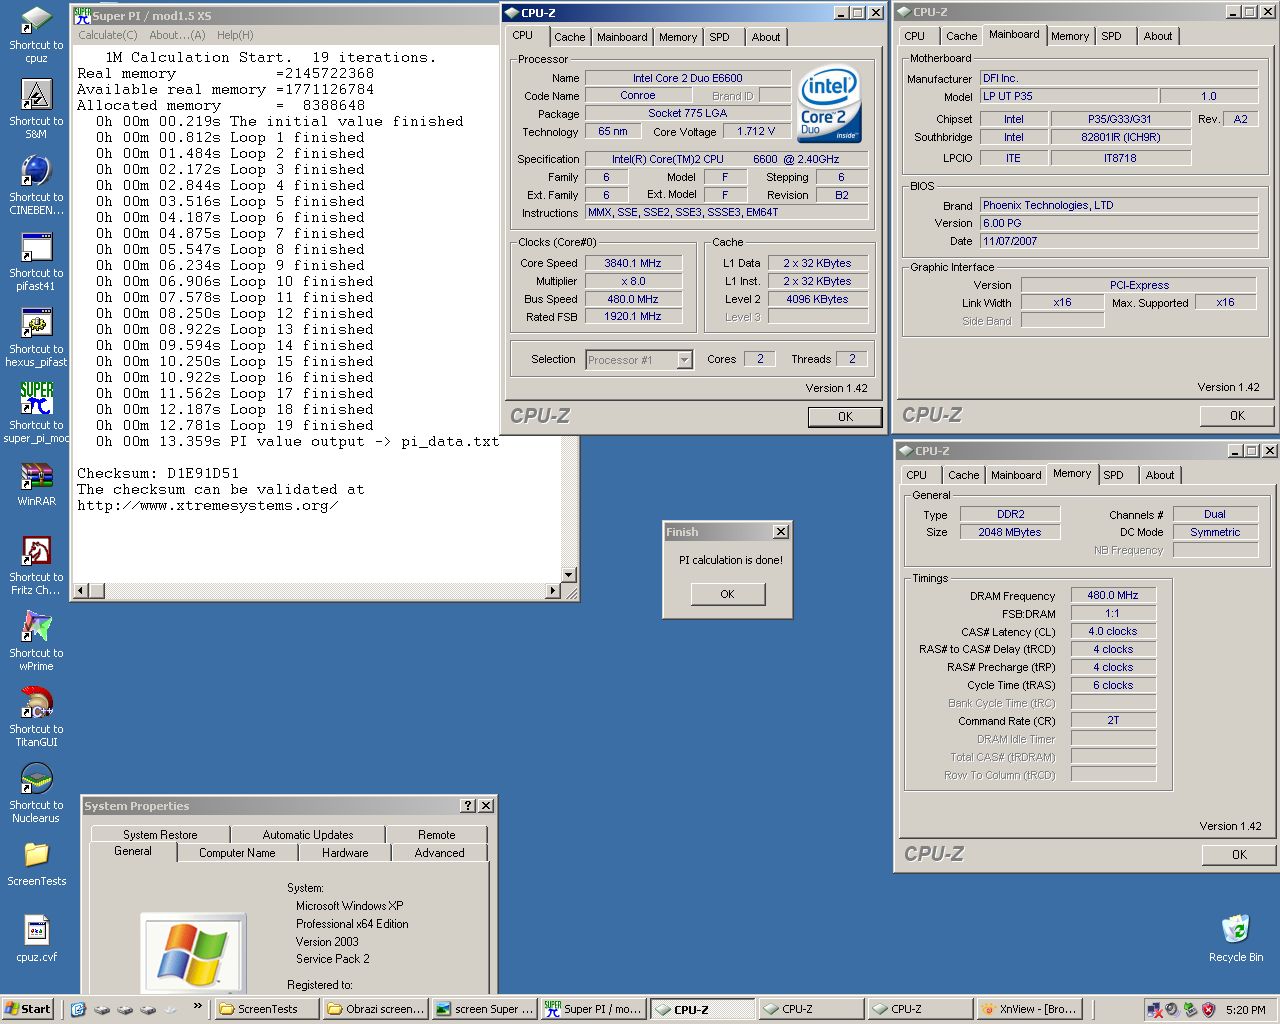
Task: Click OK in the CPU-Z mainboard window
Action: (x=1237, y=416)
